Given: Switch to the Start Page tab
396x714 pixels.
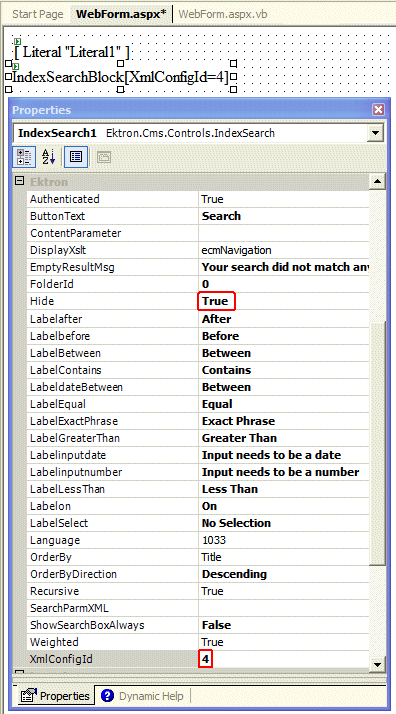Looking at the screenshot, I should click(38, 14).
